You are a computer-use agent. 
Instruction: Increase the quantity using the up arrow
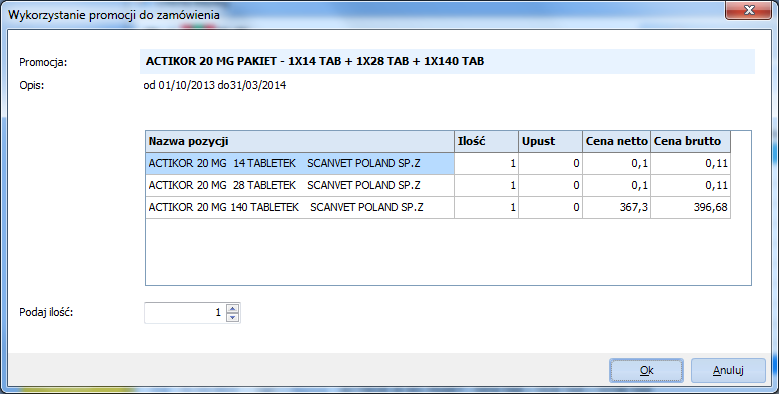[232, 308]
